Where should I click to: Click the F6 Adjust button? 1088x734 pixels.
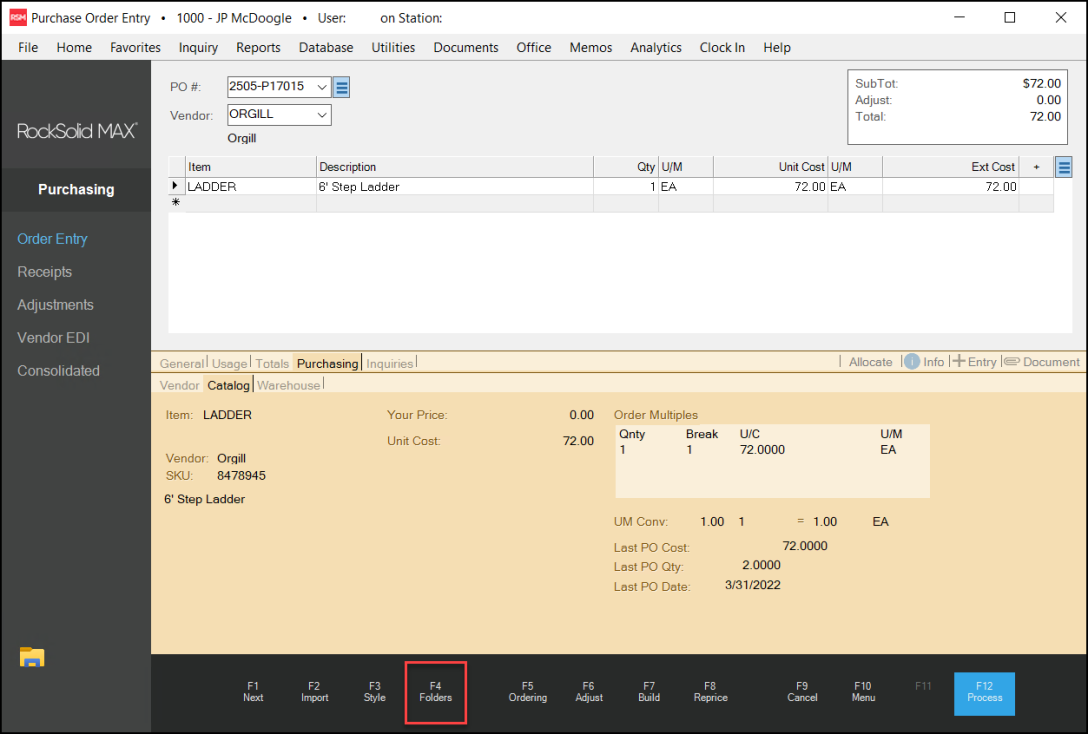point(588,692)
